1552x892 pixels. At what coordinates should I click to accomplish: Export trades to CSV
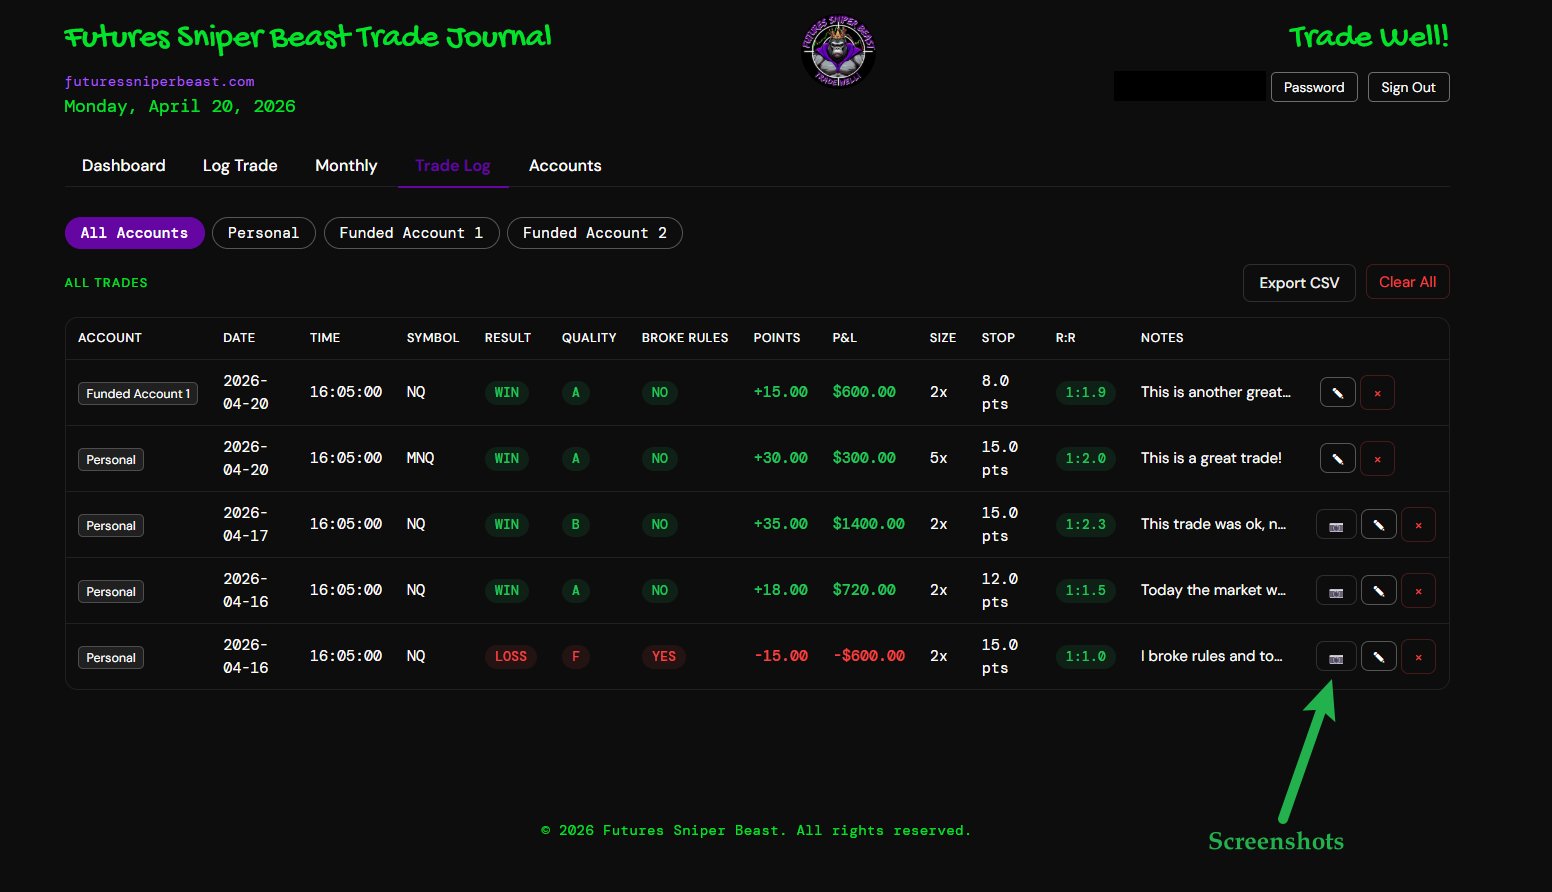coord(1298,282)
